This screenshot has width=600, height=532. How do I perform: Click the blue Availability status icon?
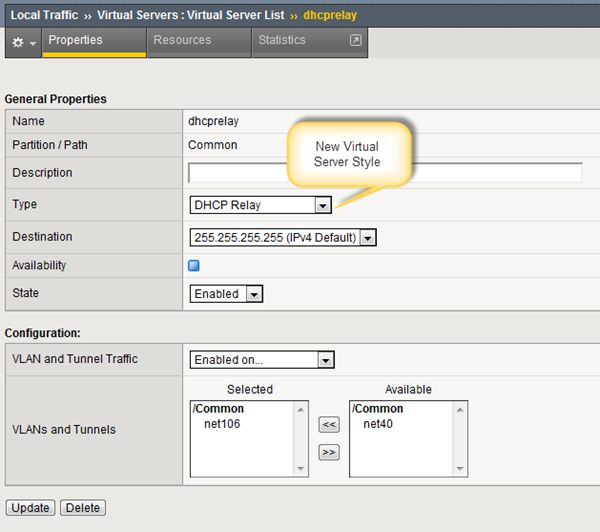(194, 266)
